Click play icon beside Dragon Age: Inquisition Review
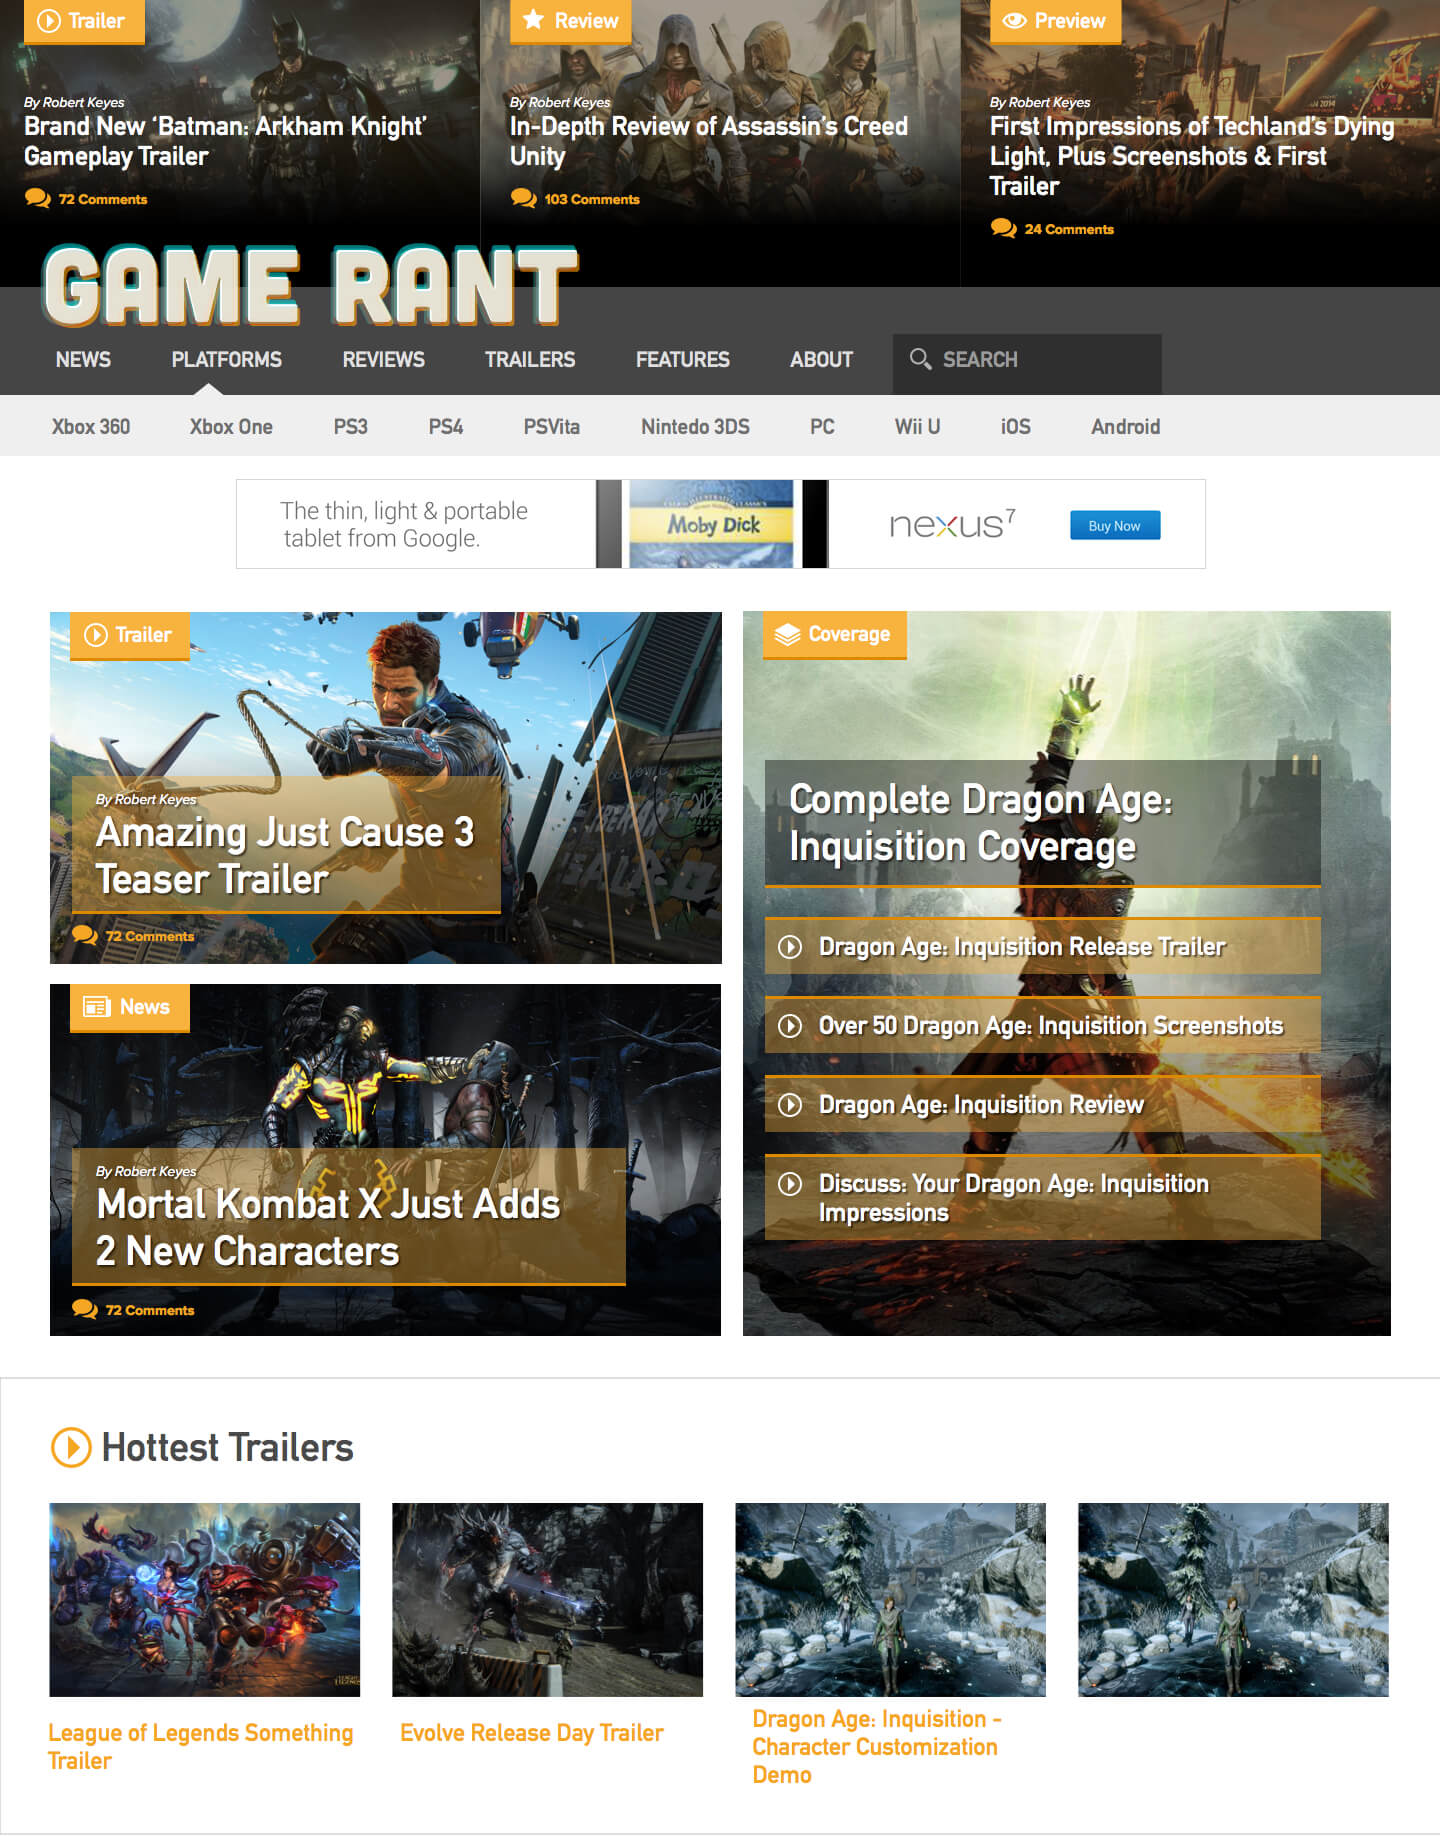 (790, 1105)
